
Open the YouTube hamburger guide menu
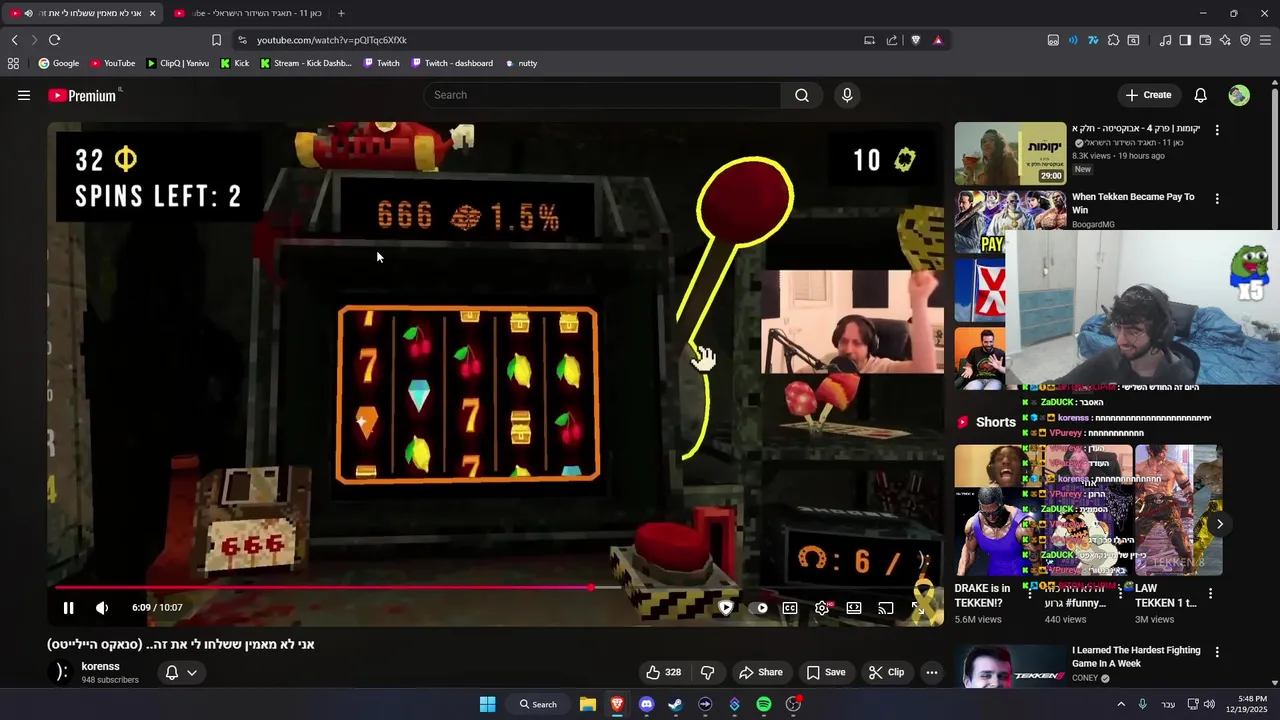click(24, 95)
